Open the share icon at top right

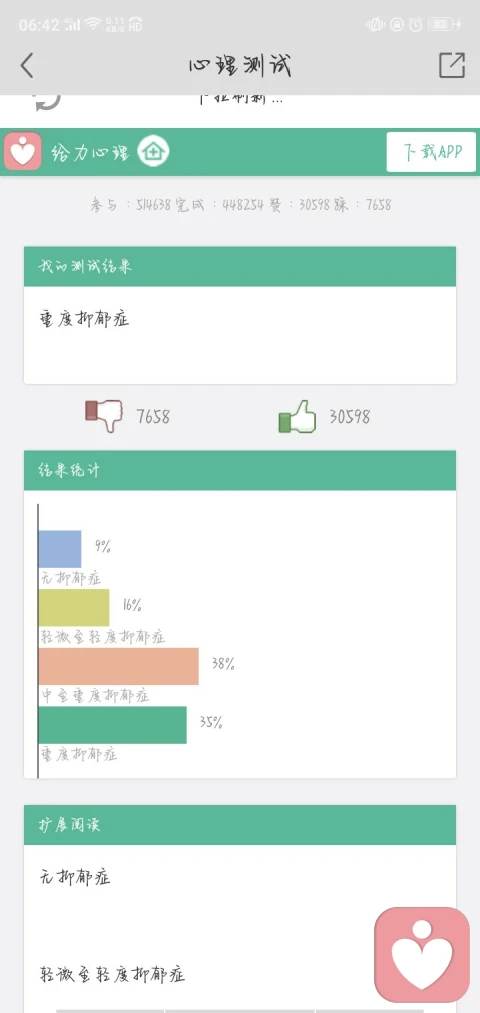pyautogui.click(x=452, y=65)
